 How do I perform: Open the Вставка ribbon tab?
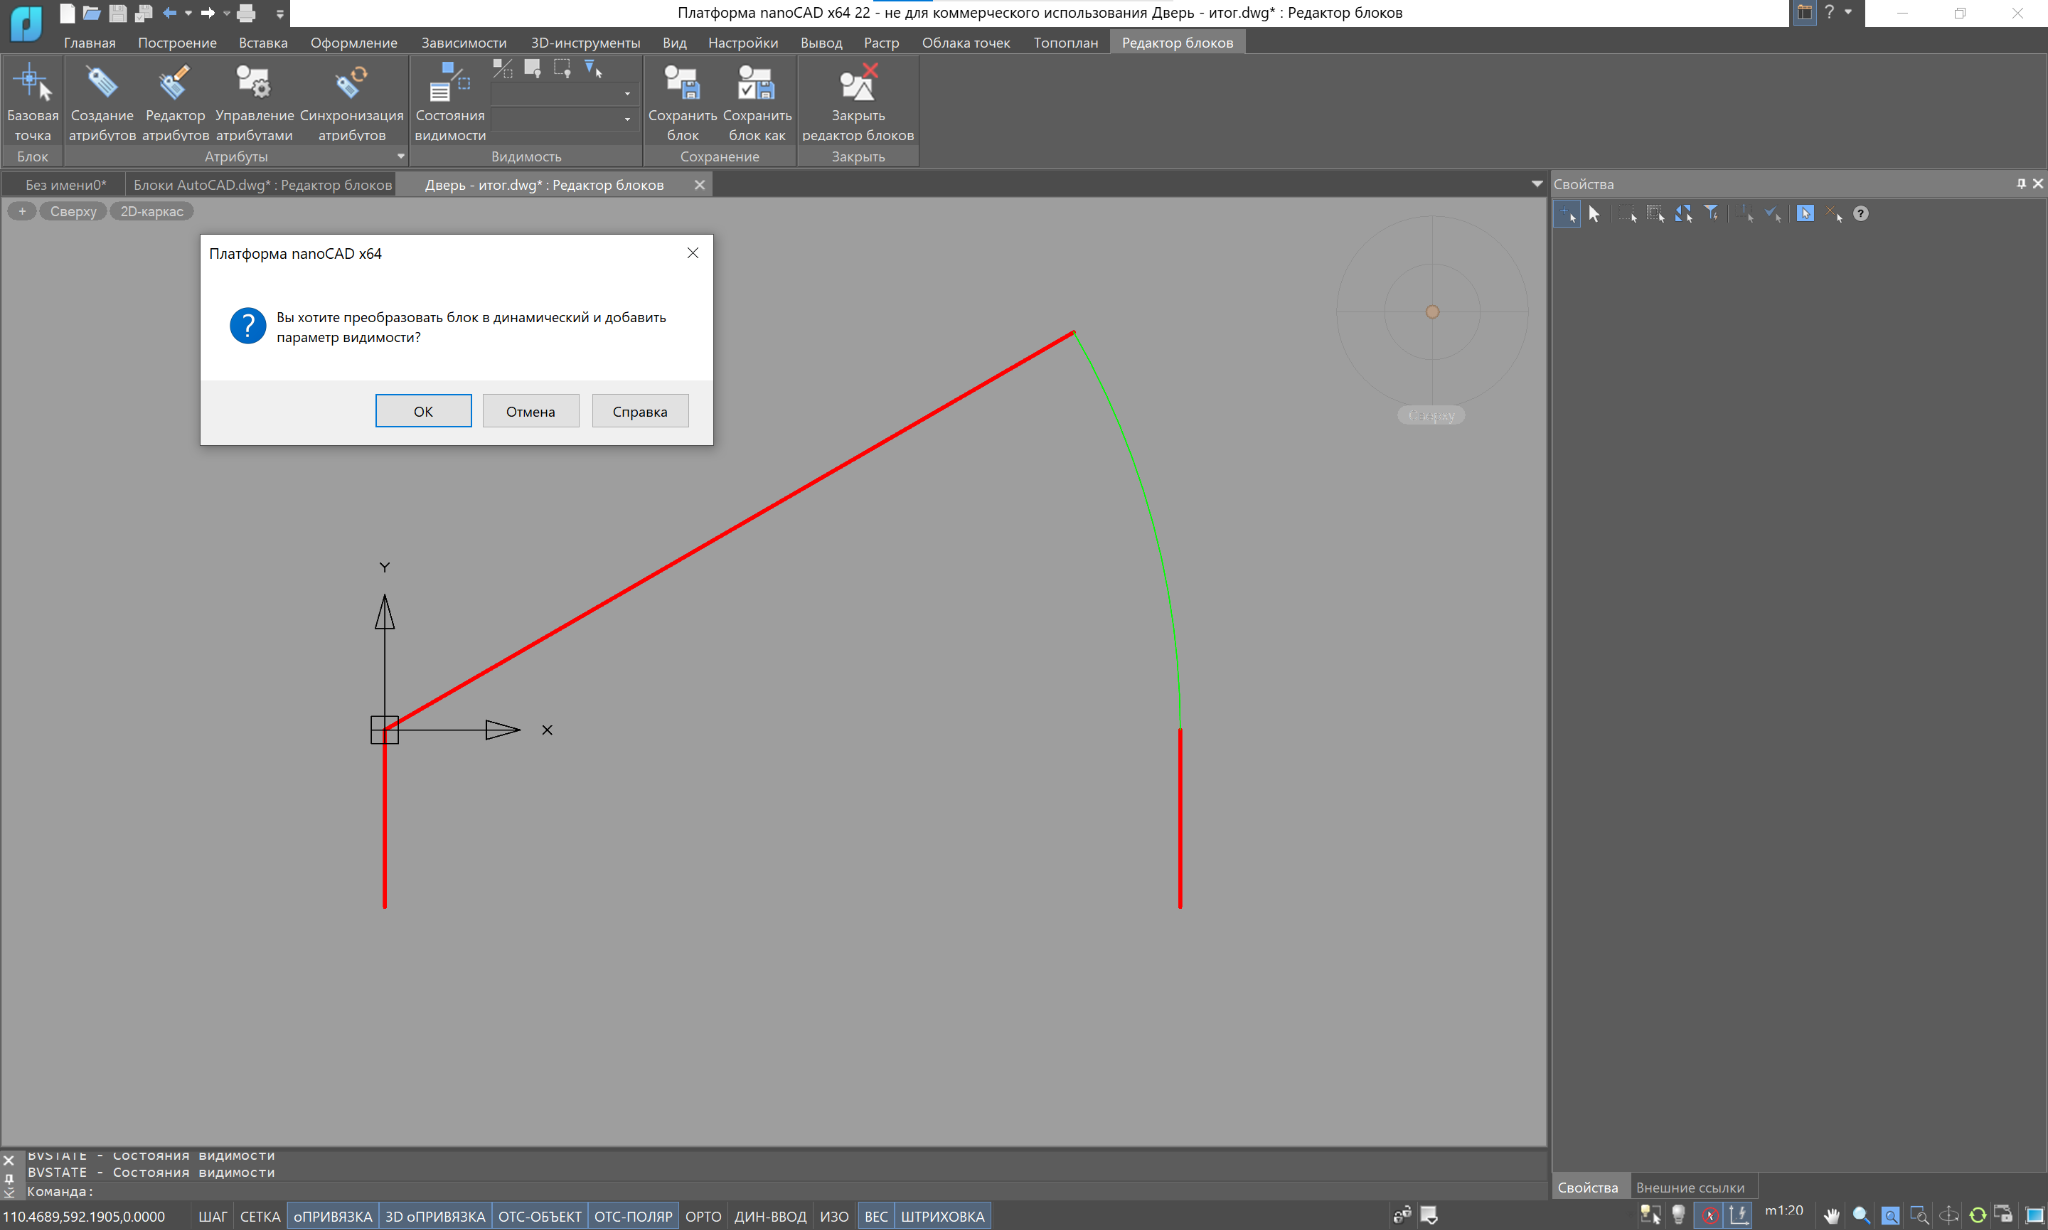[263, 42]
